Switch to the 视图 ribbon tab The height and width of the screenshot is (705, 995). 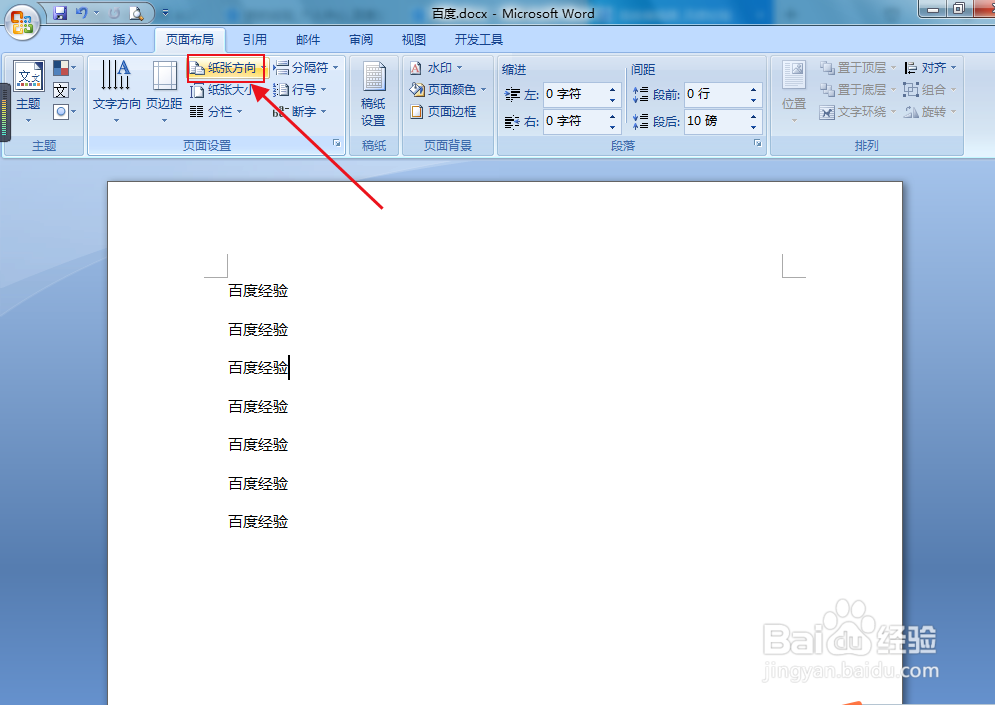(x=413, y=39)
